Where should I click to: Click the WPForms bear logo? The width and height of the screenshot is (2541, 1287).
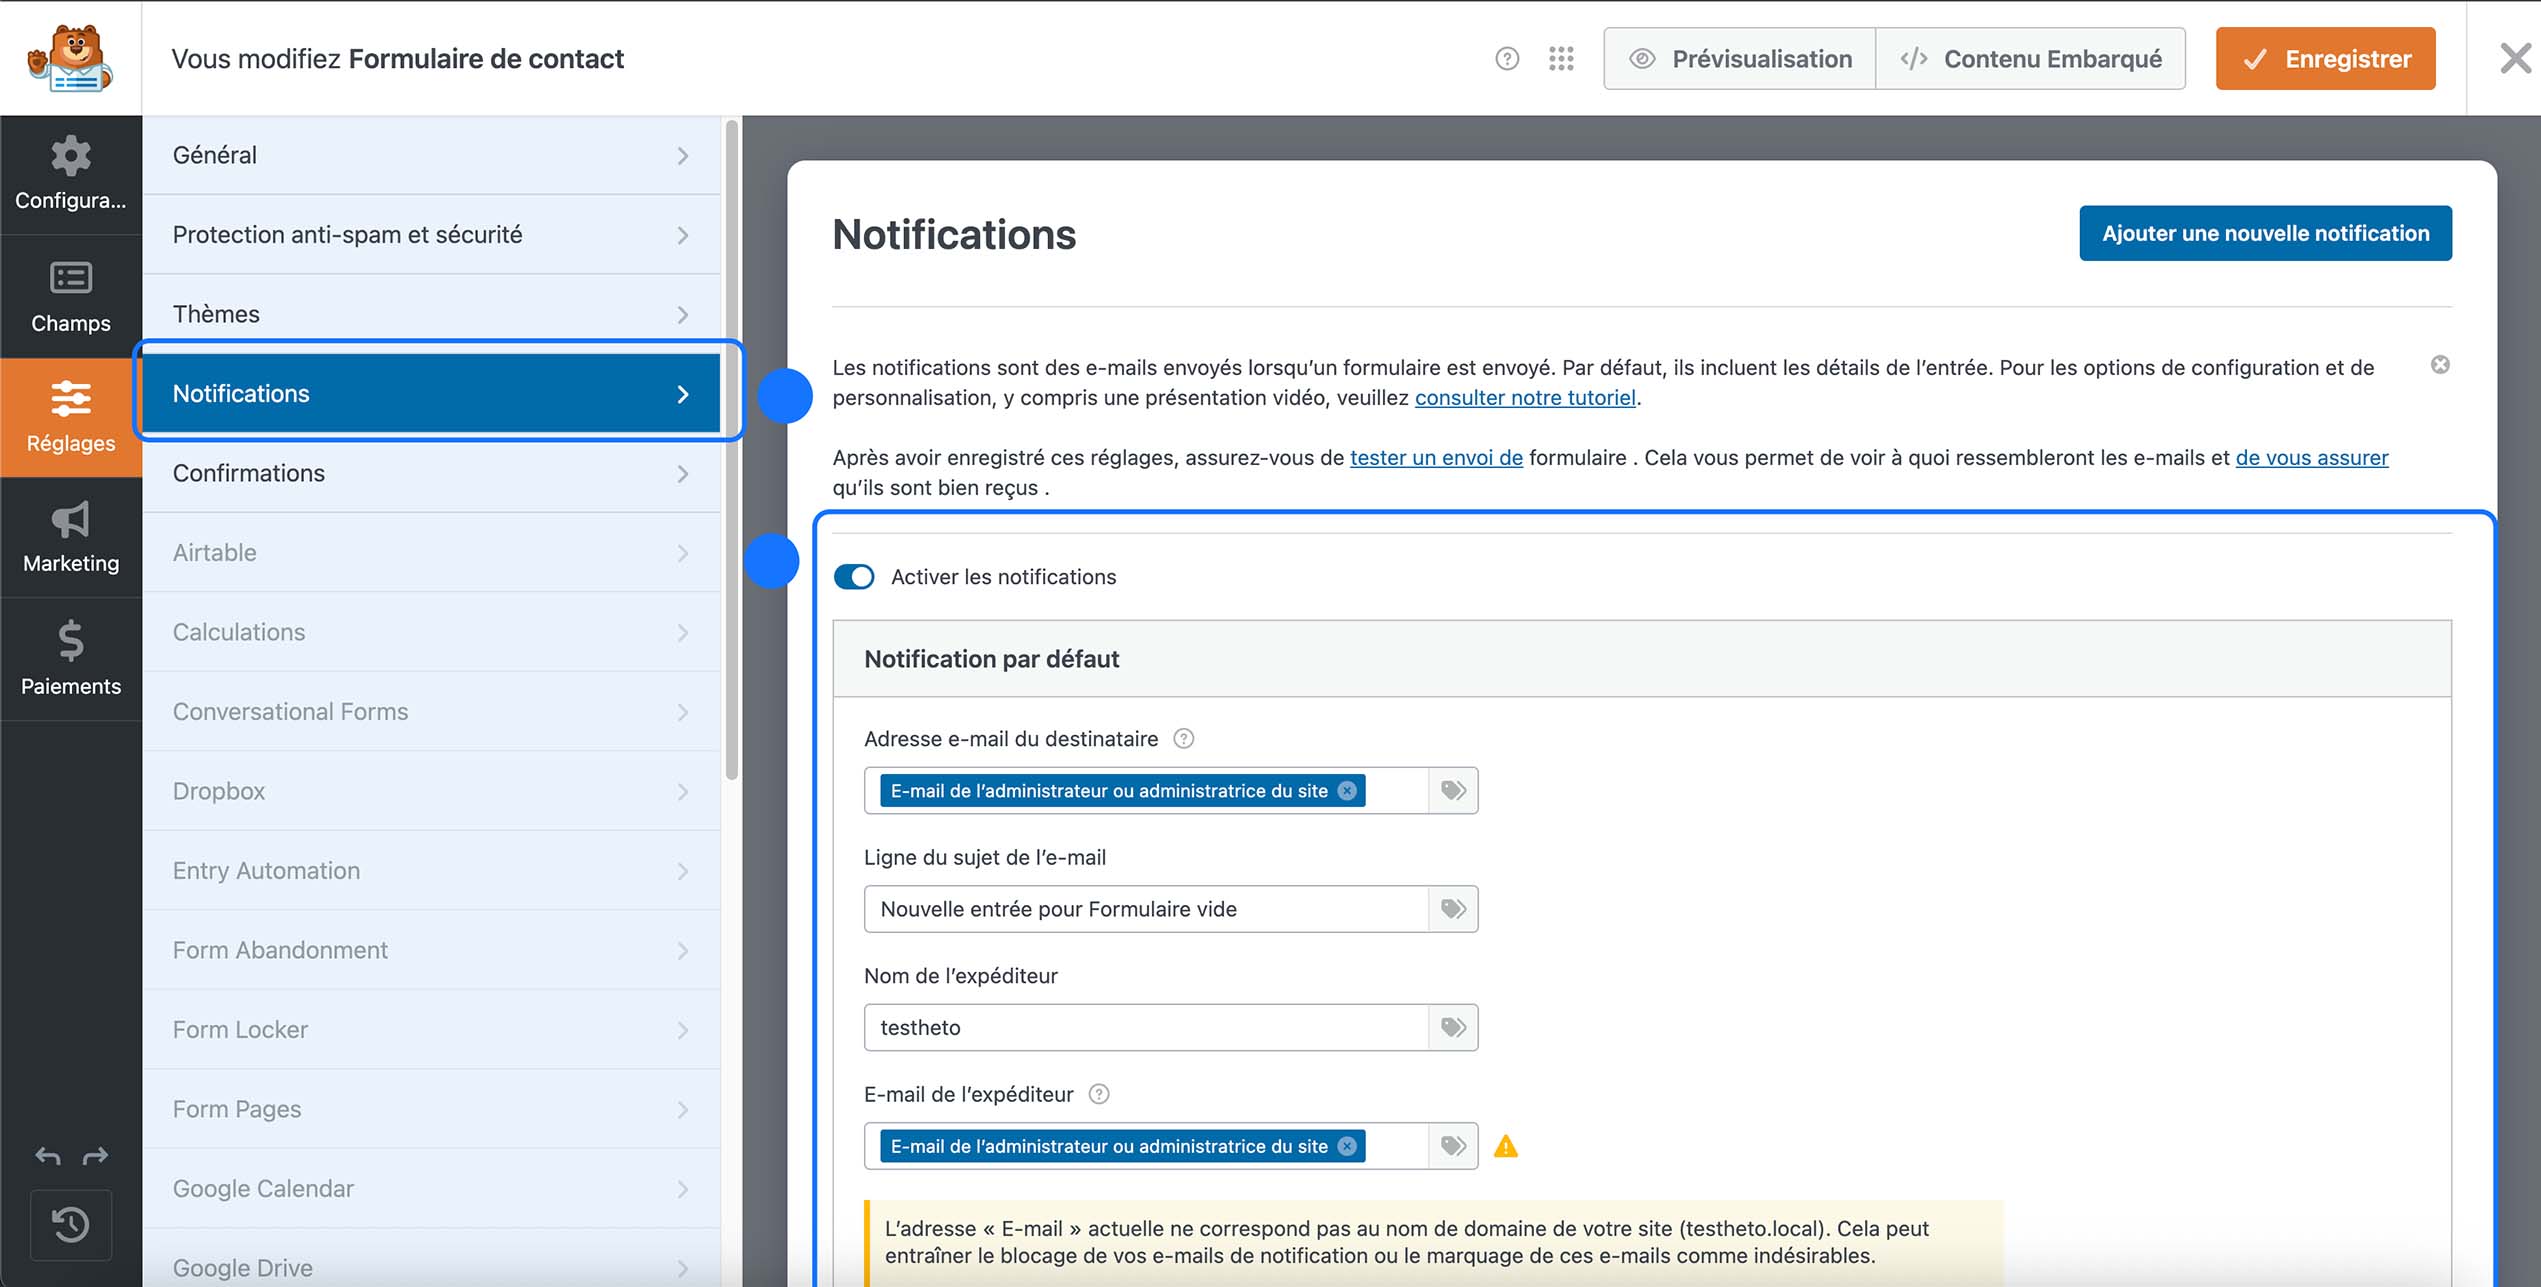[x=70, y=57]
